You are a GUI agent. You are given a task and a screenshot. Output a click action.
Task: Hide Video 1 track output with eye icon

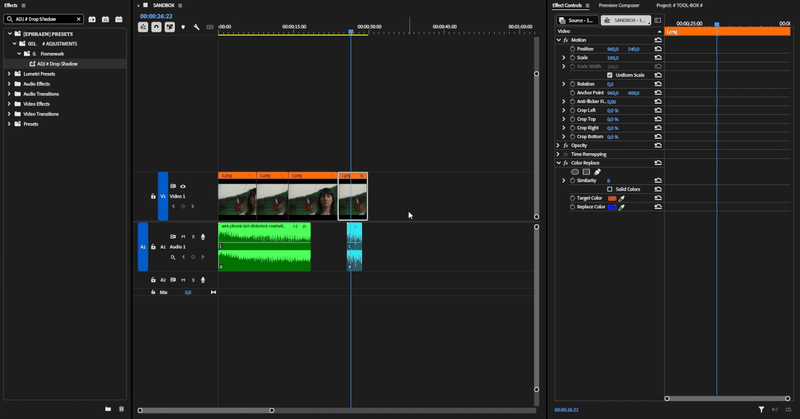[183, 186]
